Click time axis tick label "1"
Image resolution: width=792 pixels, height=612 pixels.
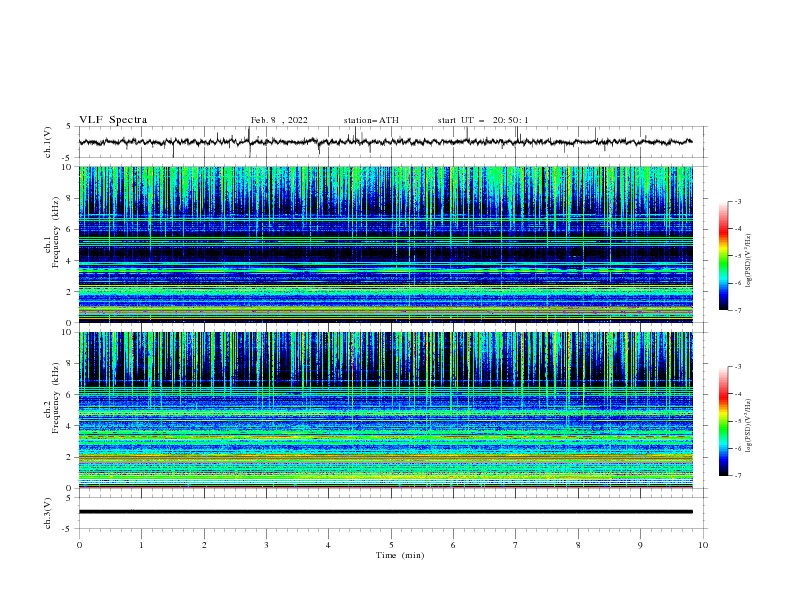tap(141, 545)
